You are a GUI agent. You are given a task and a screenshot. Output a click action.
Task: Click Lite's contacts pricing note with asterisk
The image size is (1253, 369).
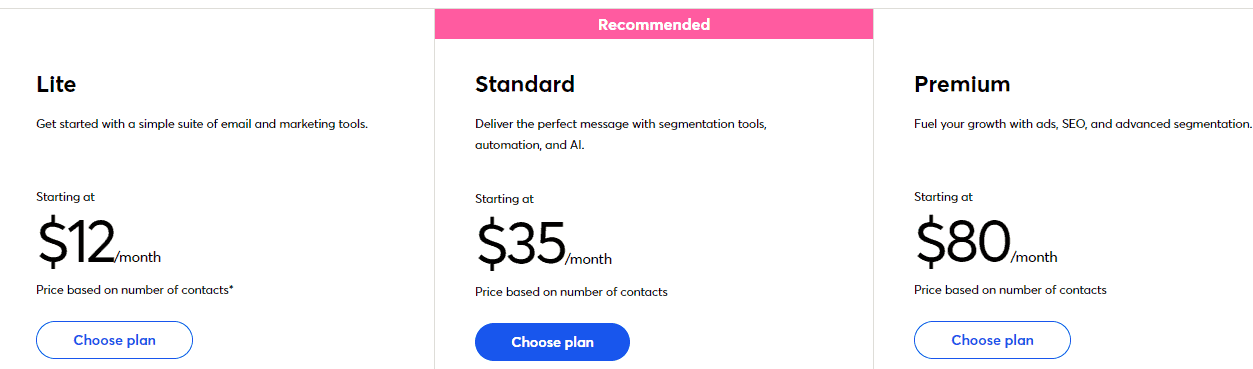(135, 290)
